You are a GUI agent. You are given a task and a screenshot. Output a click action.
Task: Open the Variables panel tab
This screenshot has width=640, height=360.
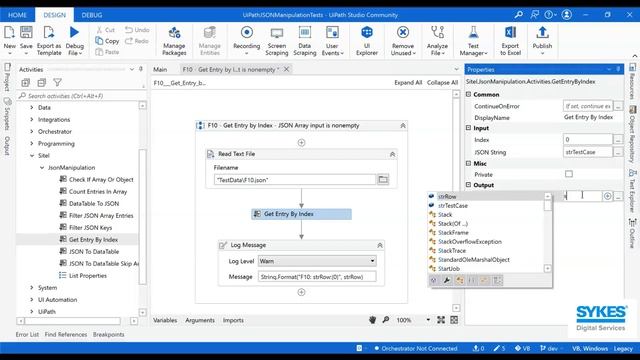[x=165, y=320]
